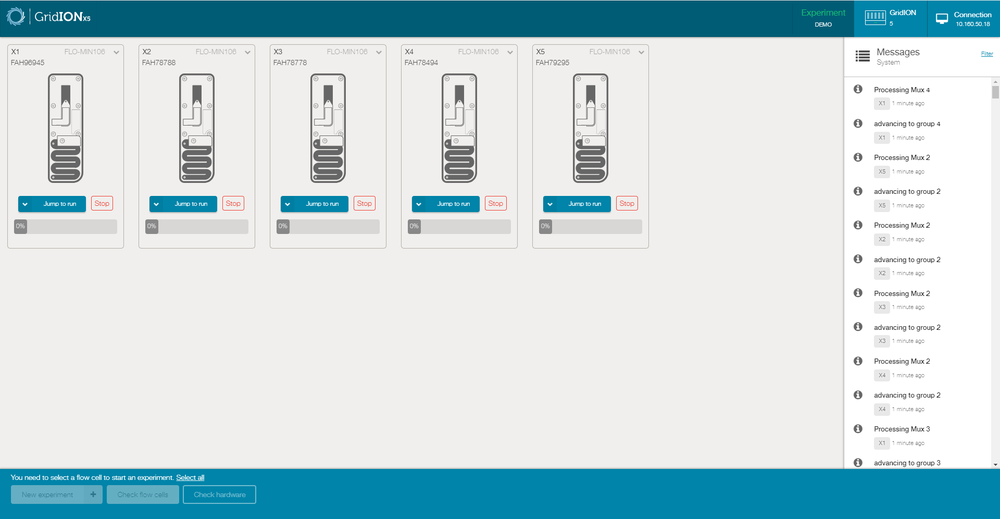Click the flow cell ID FAH96945
The width and height of the screenshot is (1000, 519).
(x=27, y=62)
